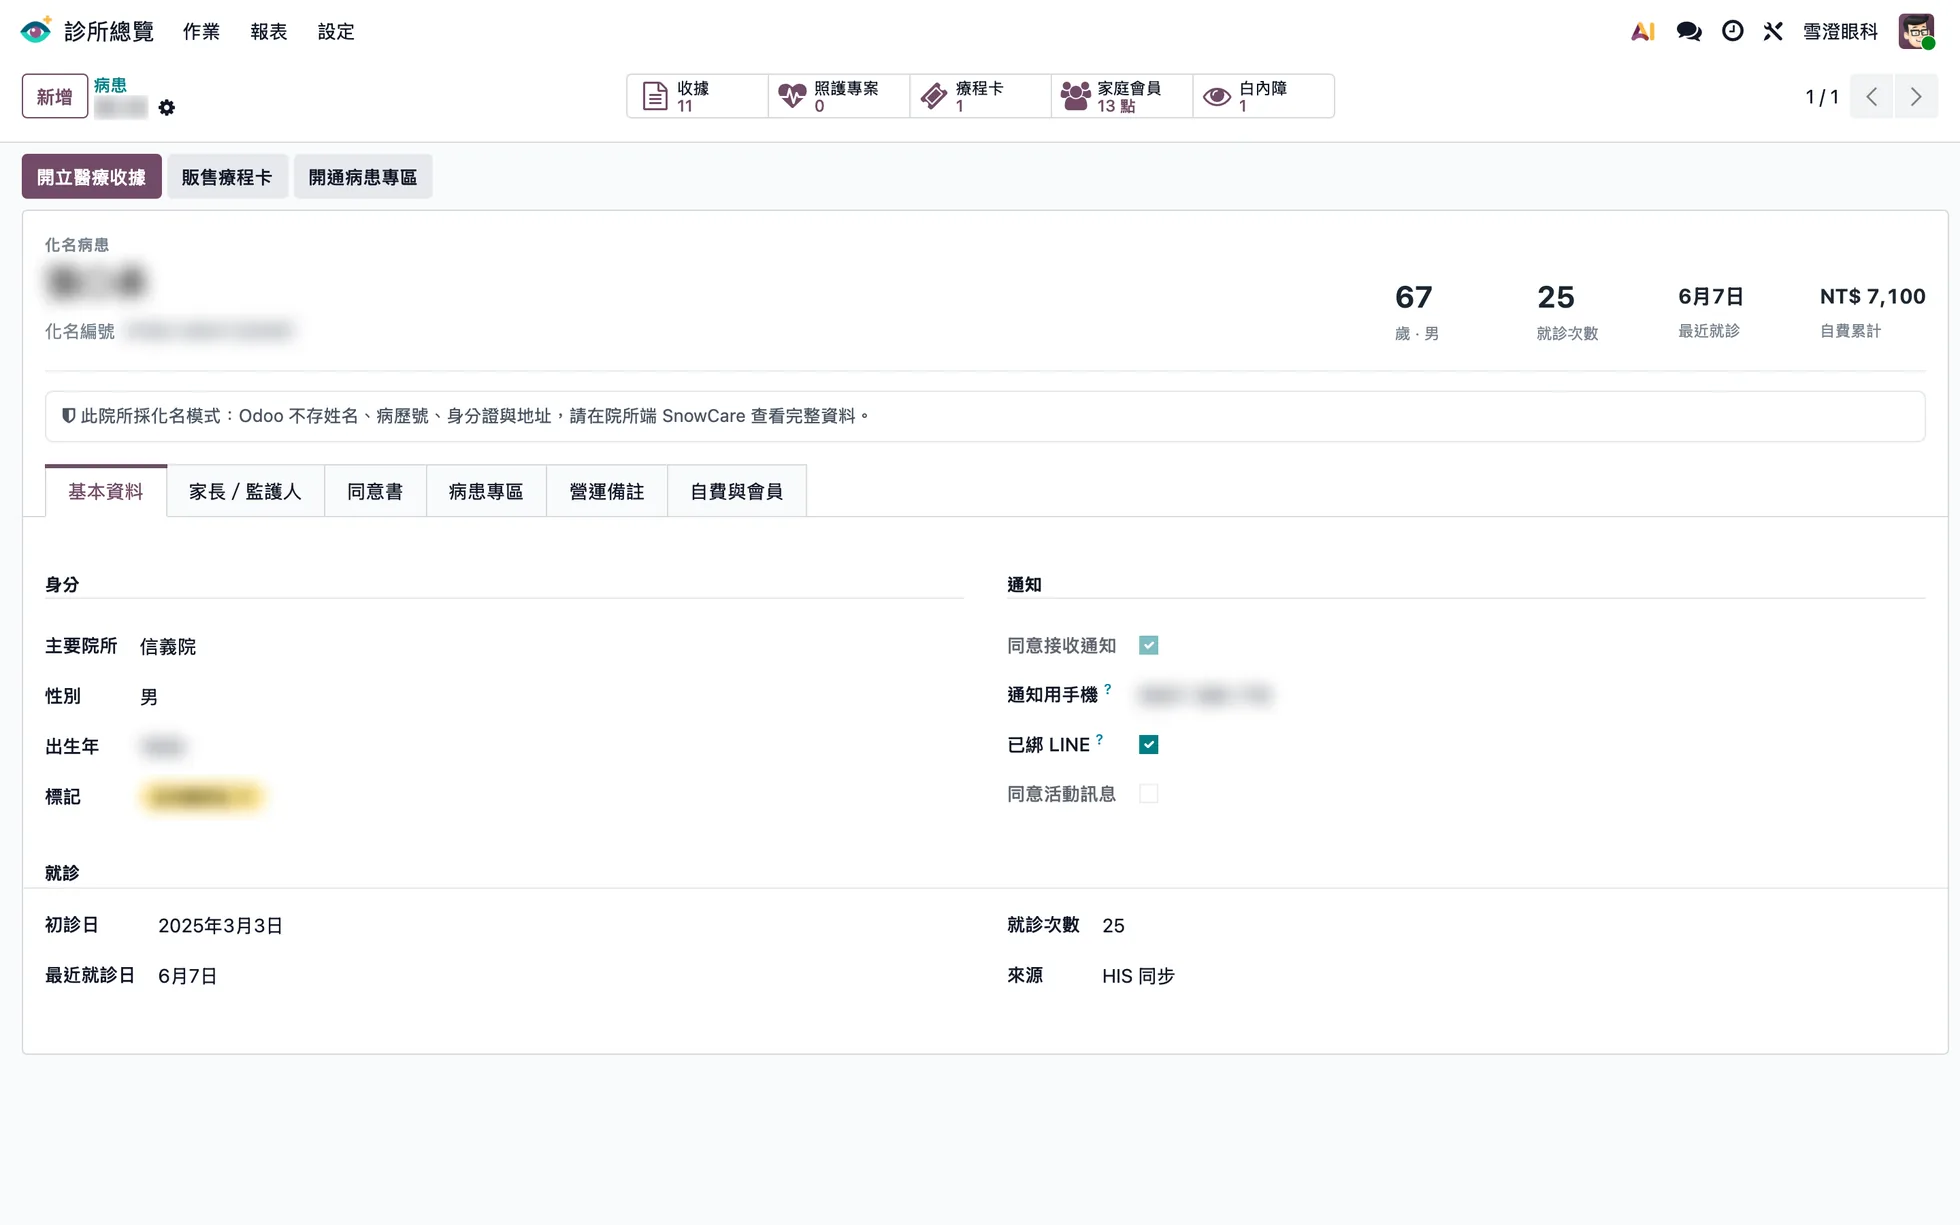The image size is (1960, 1225).
Task: Toggle 同意接收通知 checkbox
Action: click(x=1148, y=645)
